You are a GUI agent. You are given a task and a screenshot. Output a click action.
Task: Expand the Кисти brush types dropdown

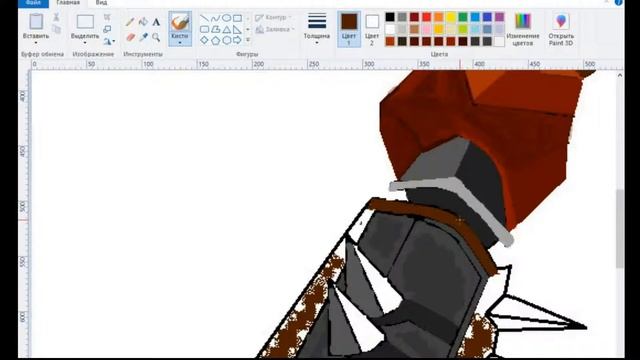point(180,42)
